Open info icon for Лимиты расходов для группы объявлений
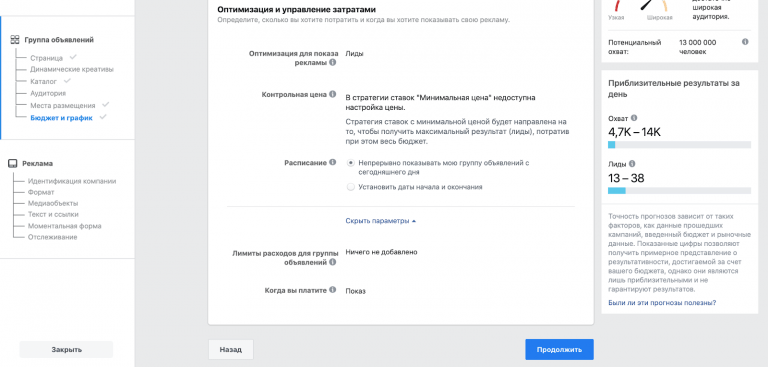The height and width of the screenshot is (367, 768). point(333,262)
